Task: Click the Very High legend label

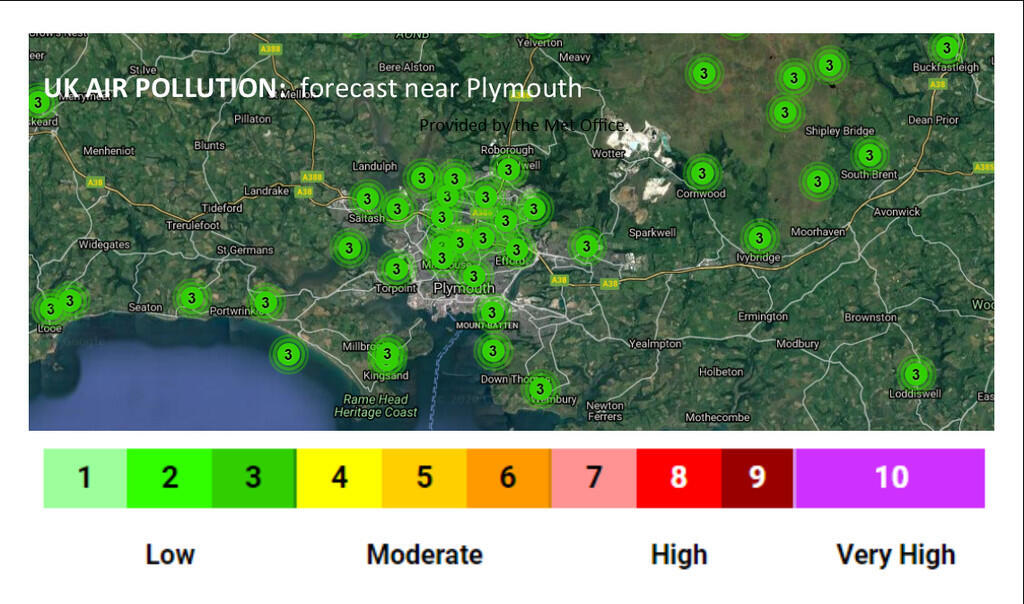Action: 895,555
